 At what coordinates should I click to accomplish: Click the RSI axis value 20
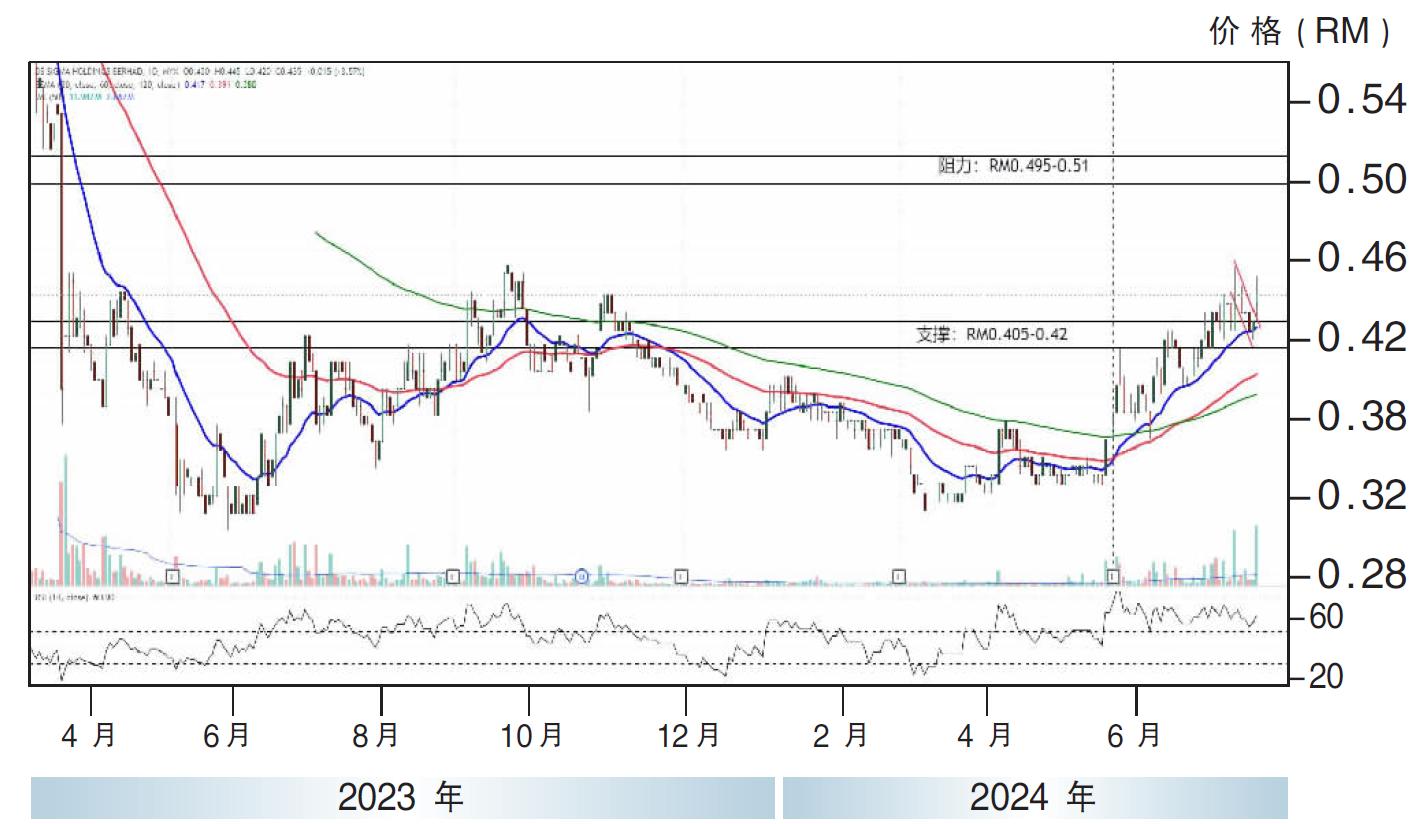1326,679
